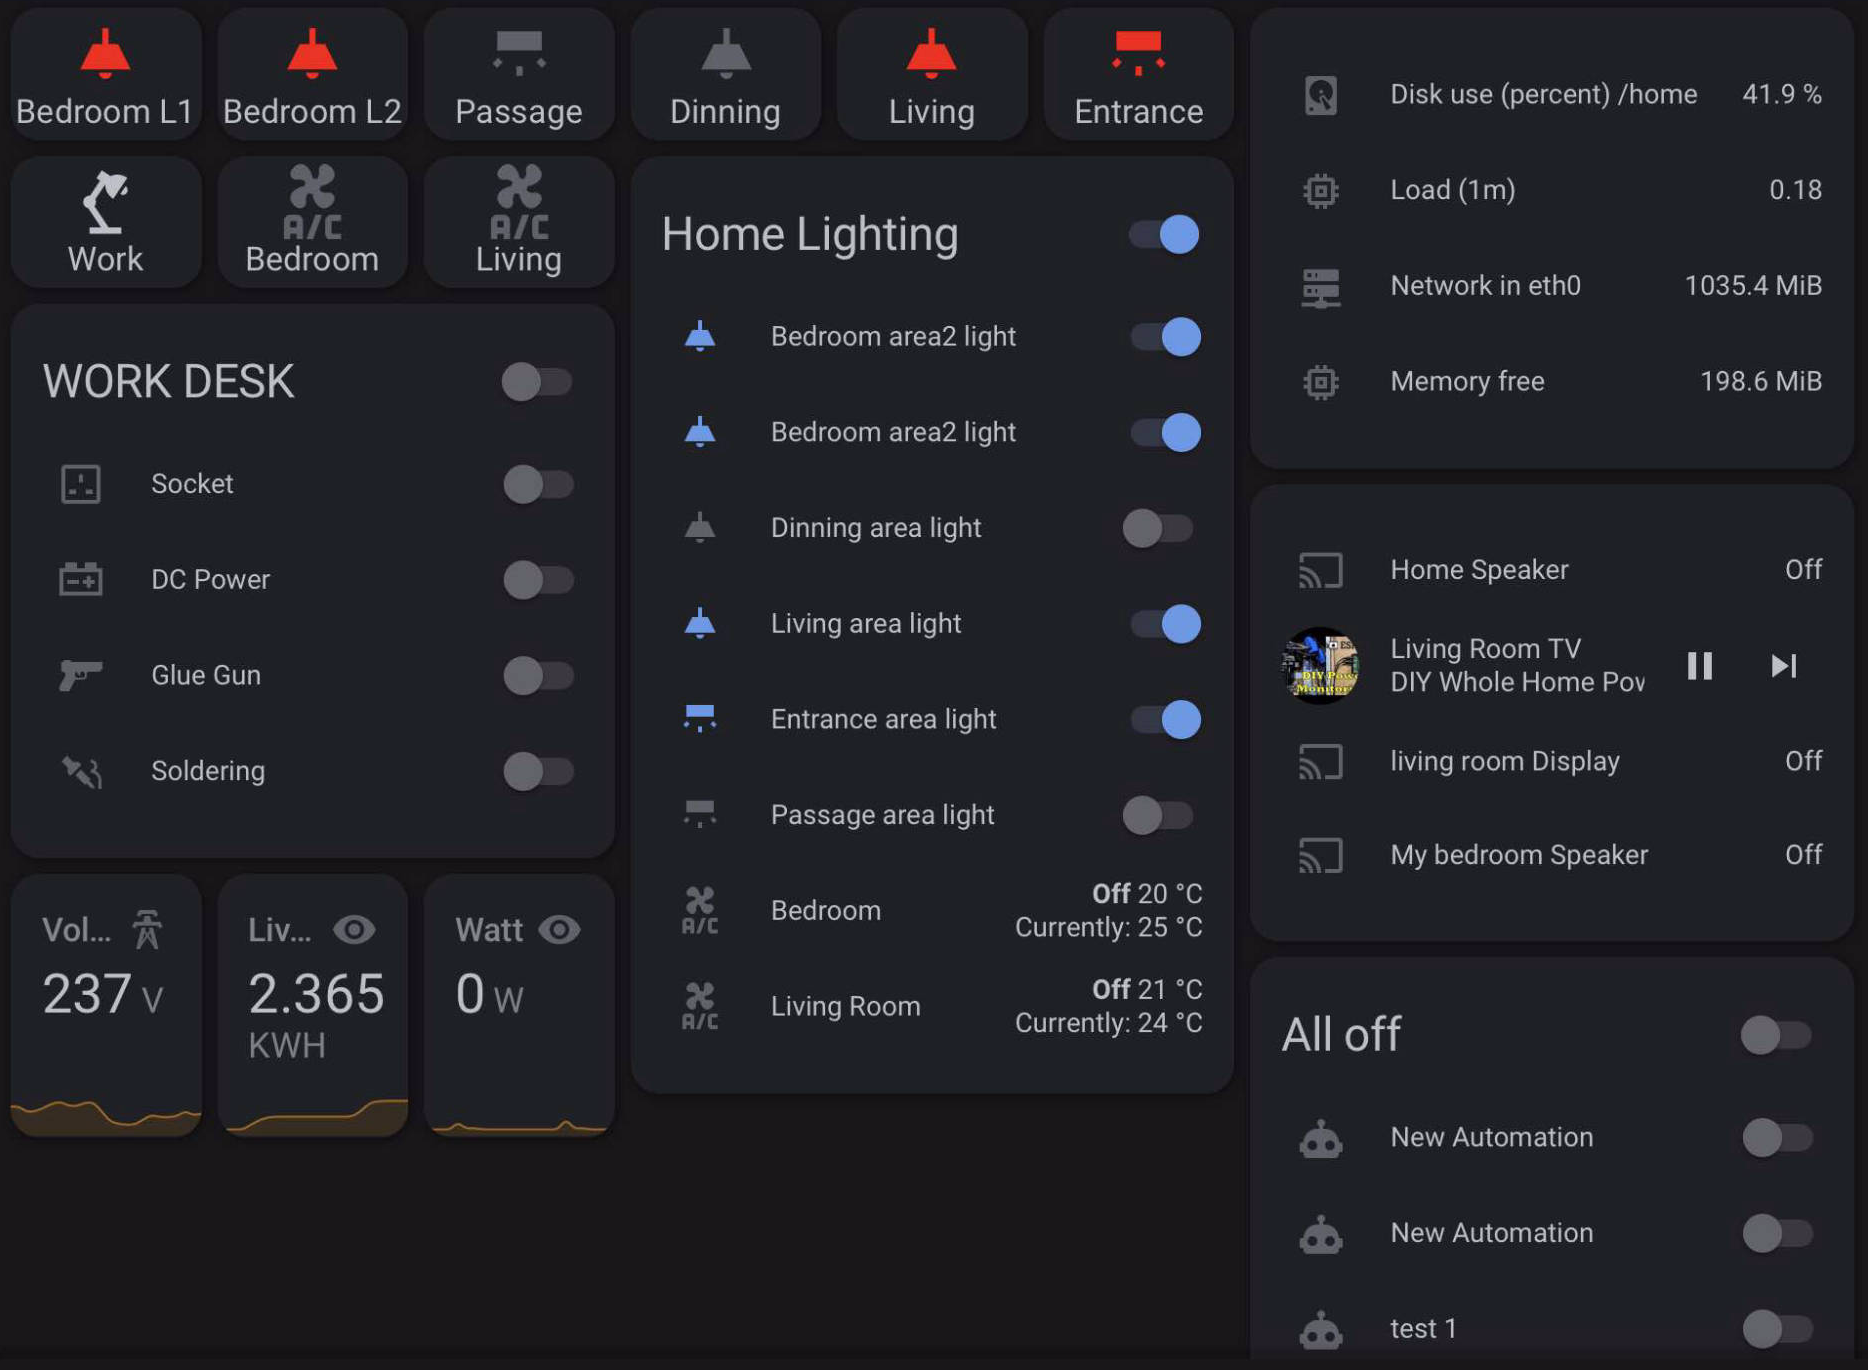Click the Glue Gun icon

pyautogui.click(x=80, y=675)
